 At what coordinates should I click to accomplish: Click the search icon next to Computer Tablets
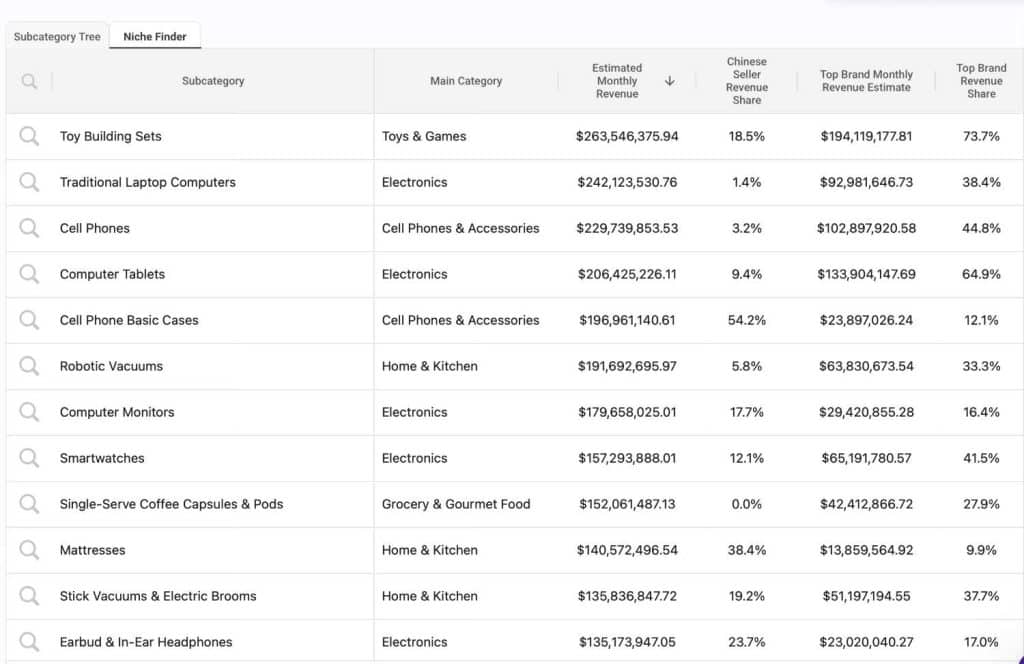click(x=27, y=274)
